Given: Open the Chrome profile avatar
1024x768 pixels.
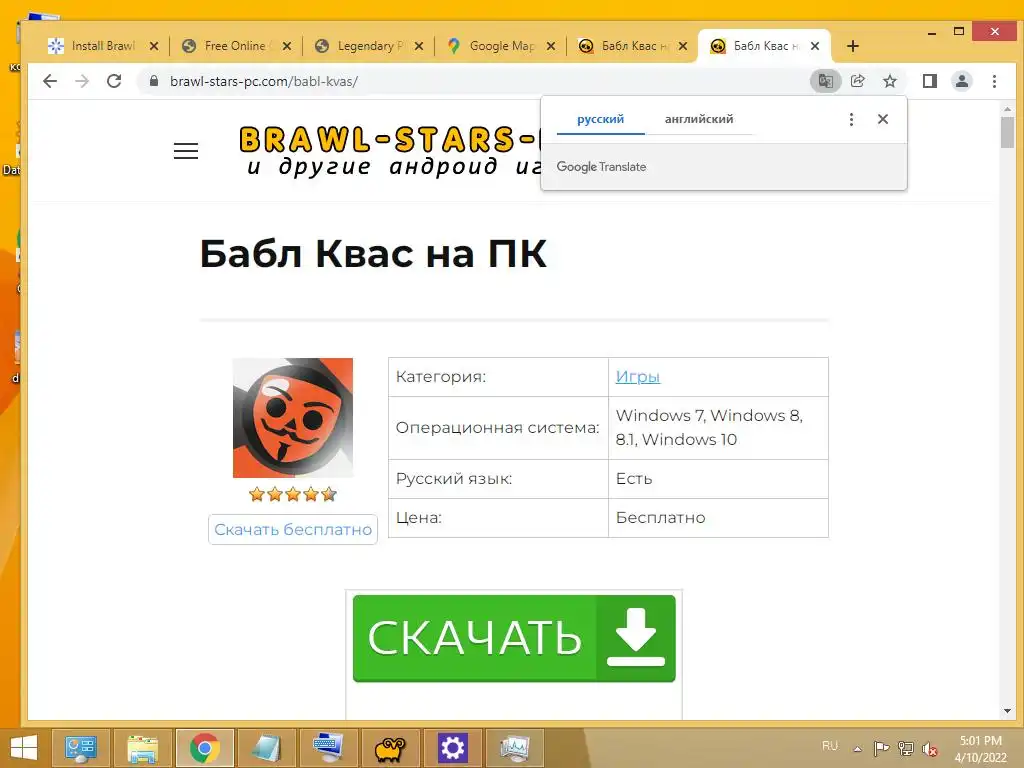Looking at the screenshot, I should 961,81.
